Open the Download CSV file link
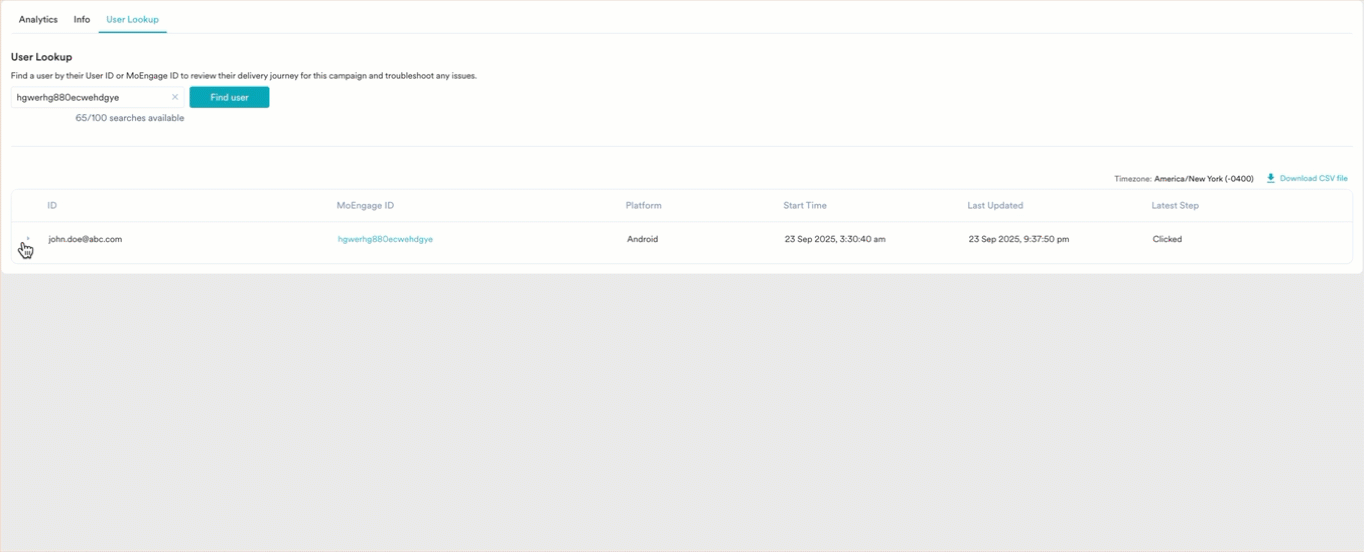 1313,178
